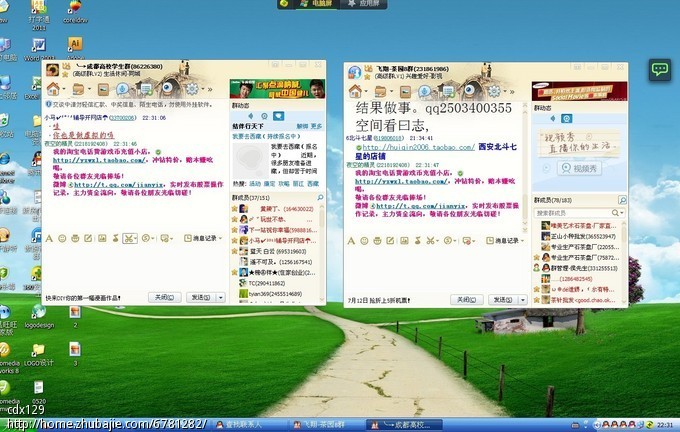Open font (A) options in 成都高校学生群 input toolbar
The width and height of the screenshot is (680, 432).
[49, 238]
